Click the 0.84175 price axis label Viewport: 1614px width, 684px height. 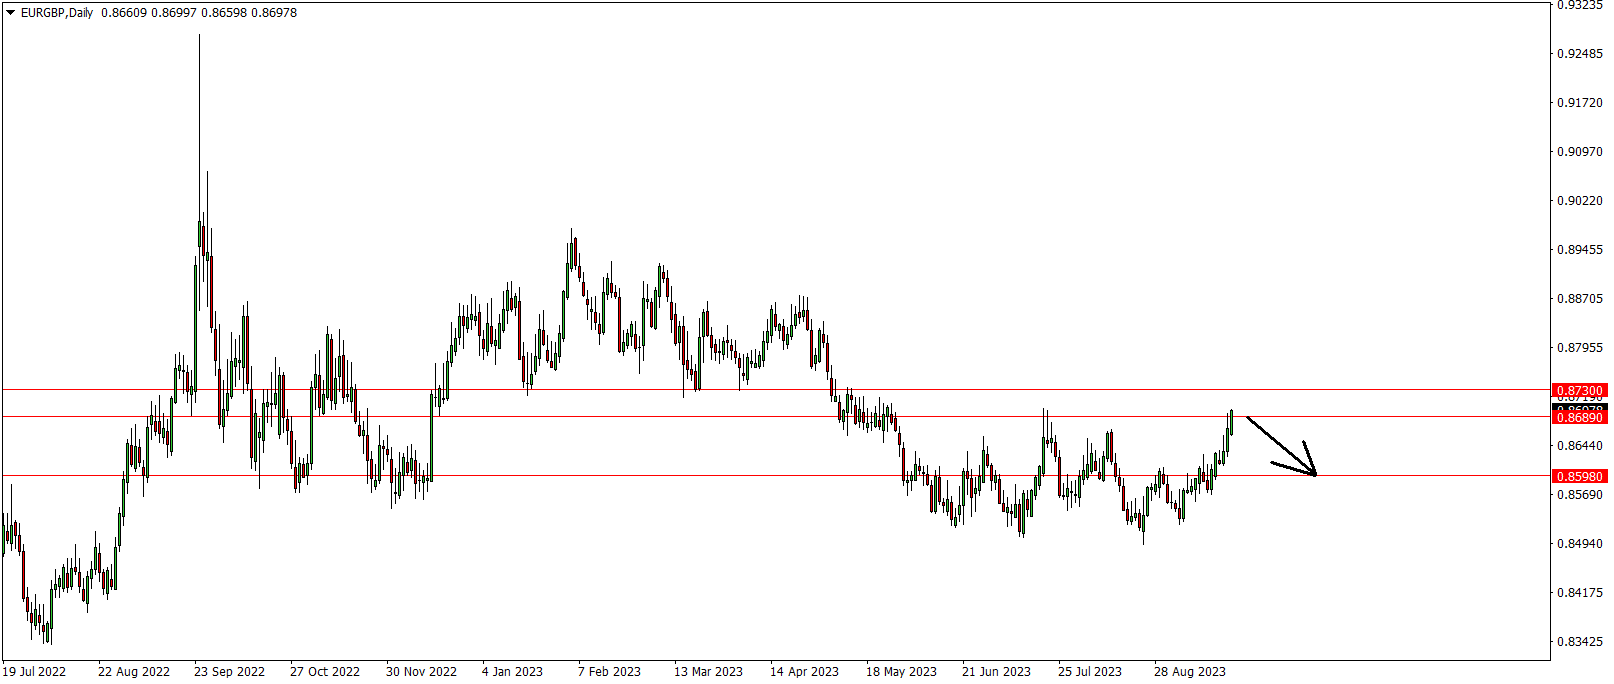coord(1580,592)
